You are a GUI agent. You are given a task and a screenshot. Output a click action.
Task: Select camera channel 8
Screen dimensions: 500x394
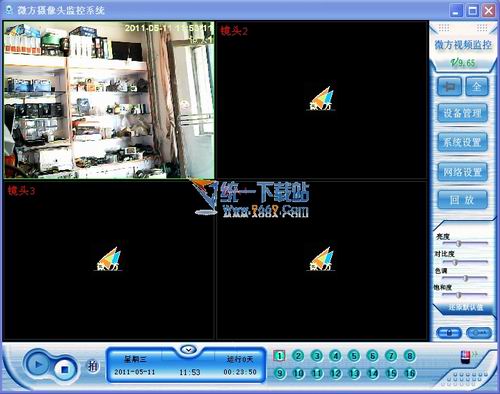point(410,356)
